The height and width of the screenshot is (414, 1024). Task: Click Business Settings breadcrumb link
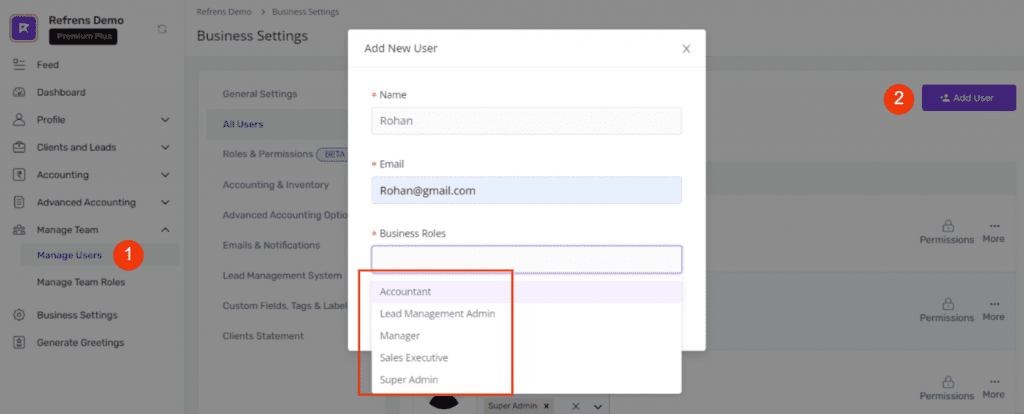(x=306, y=12)
